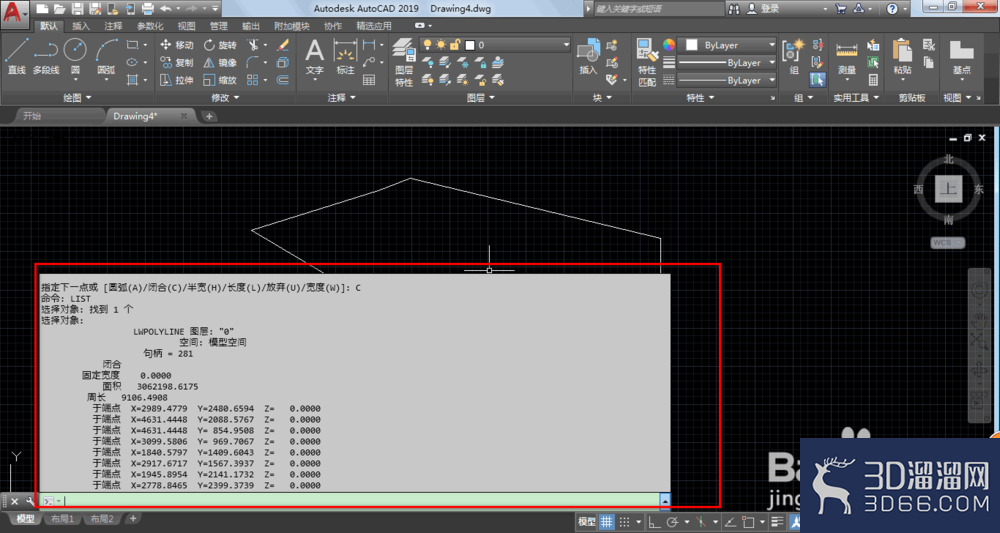1000x533 pixels.
Task: Click the Erase tool icon
Action: [283, 45]
